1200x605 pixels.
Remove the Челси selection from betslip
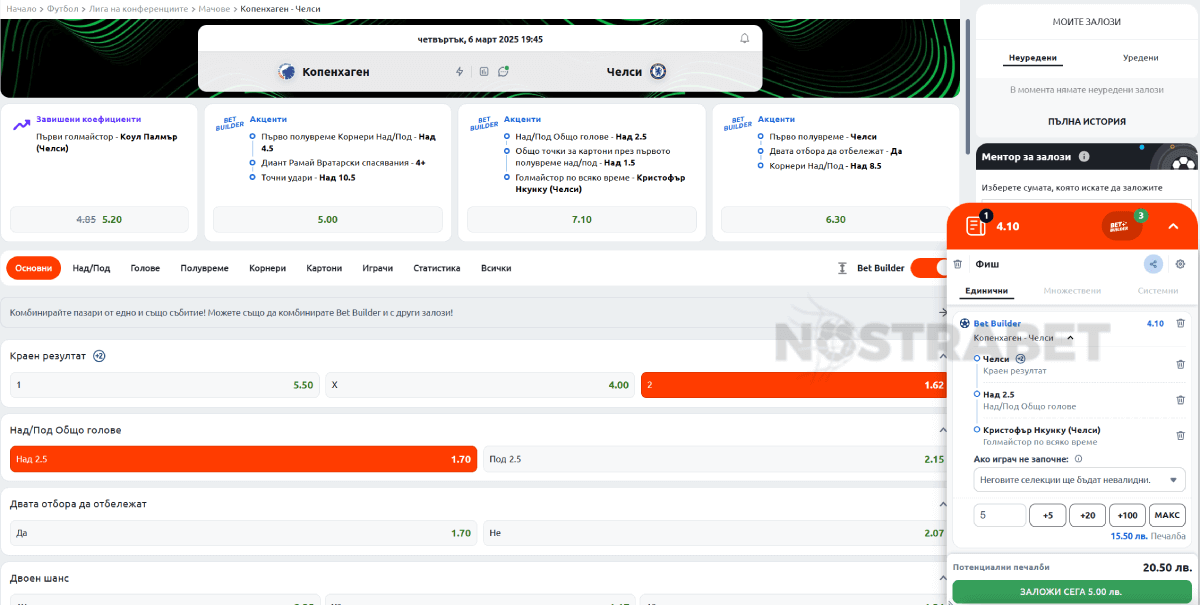click(1181, 364)
